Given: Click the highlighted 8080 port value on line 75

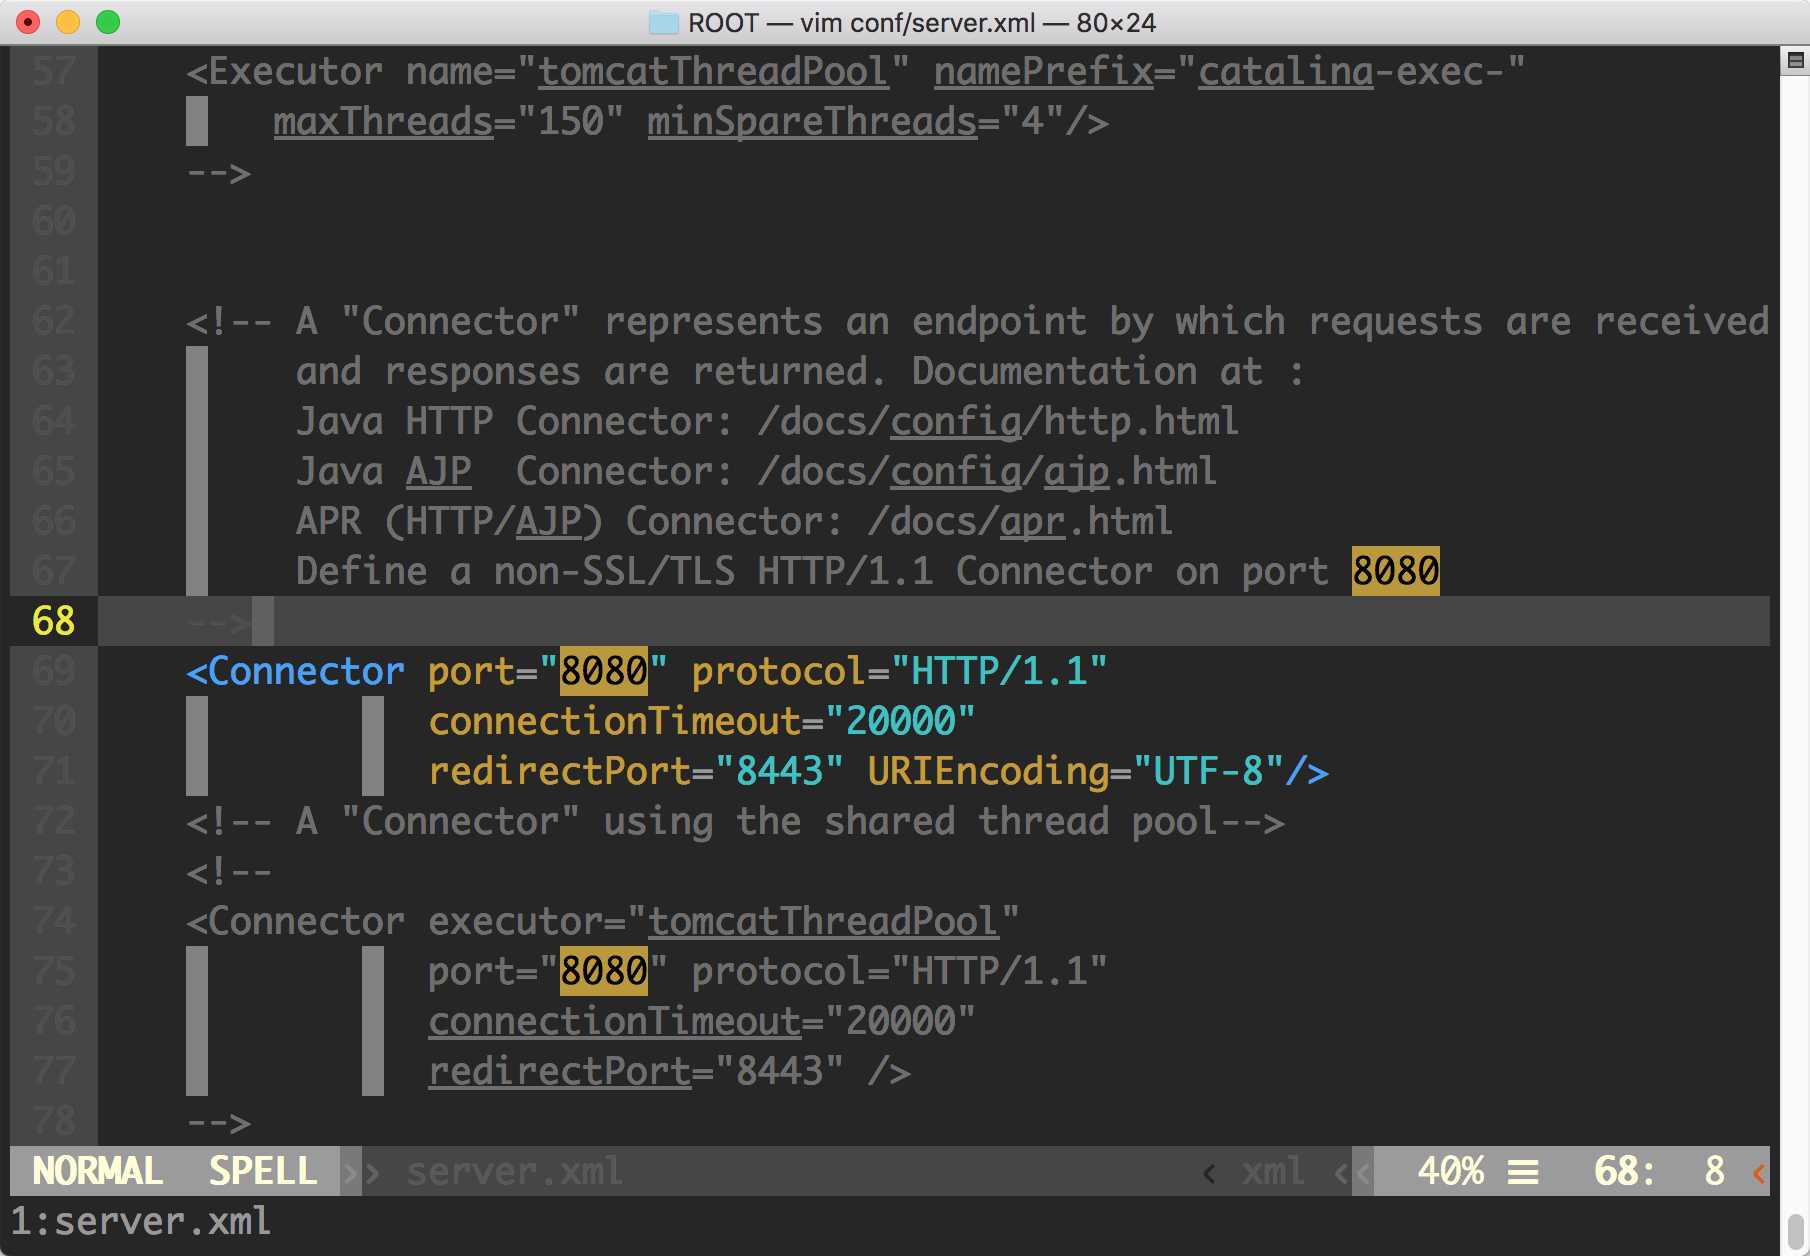Looking at the screenshot, I should [x=604, y=971].
